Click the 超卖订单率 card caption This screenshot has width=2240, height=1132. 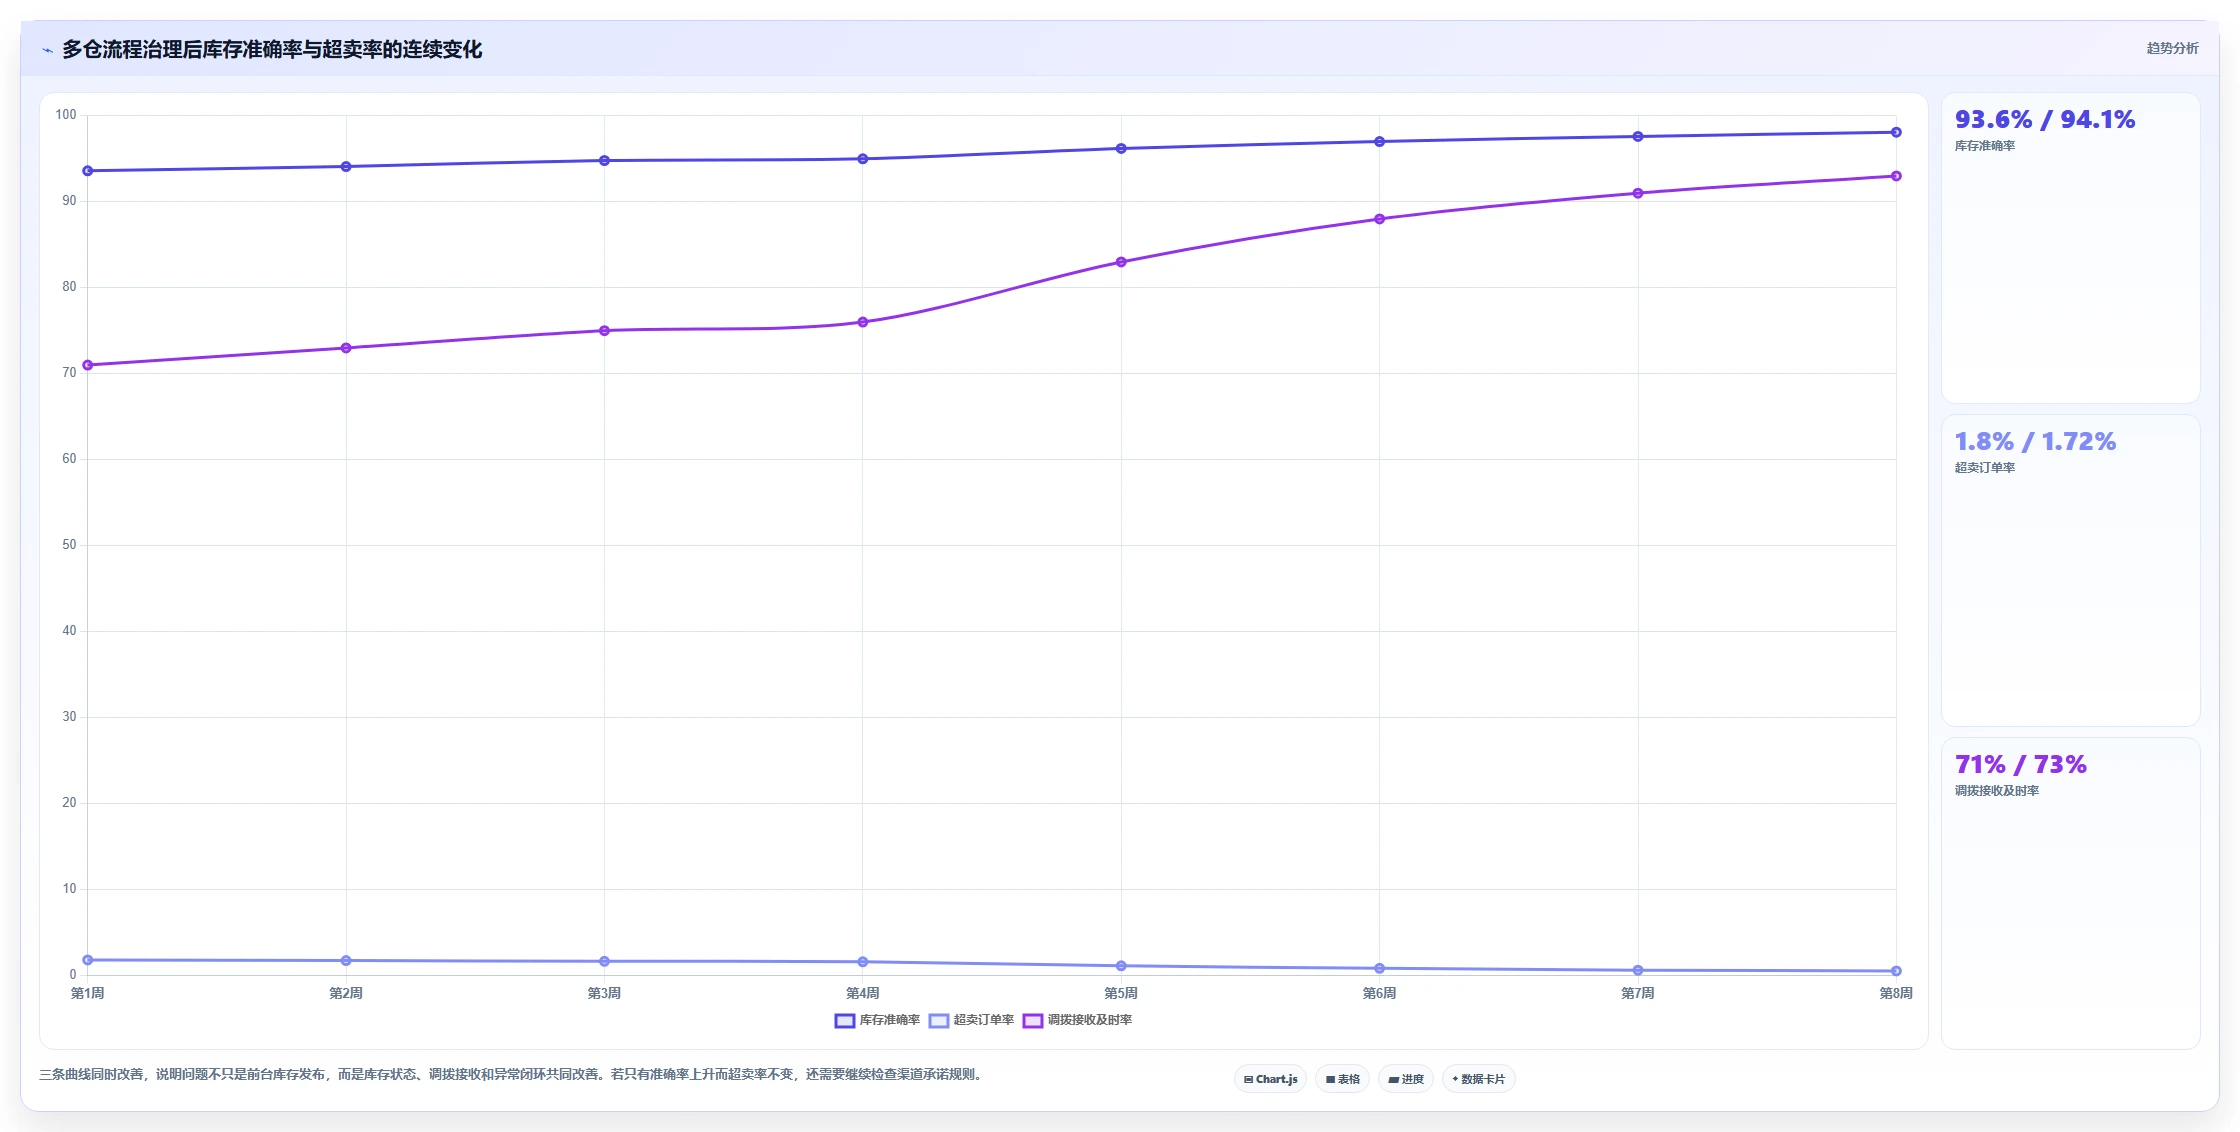tap(1985, 468)
